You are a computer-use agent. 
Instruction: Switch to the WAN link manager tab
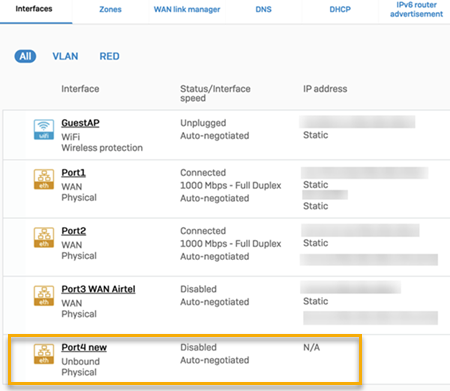tap(187, 9)
